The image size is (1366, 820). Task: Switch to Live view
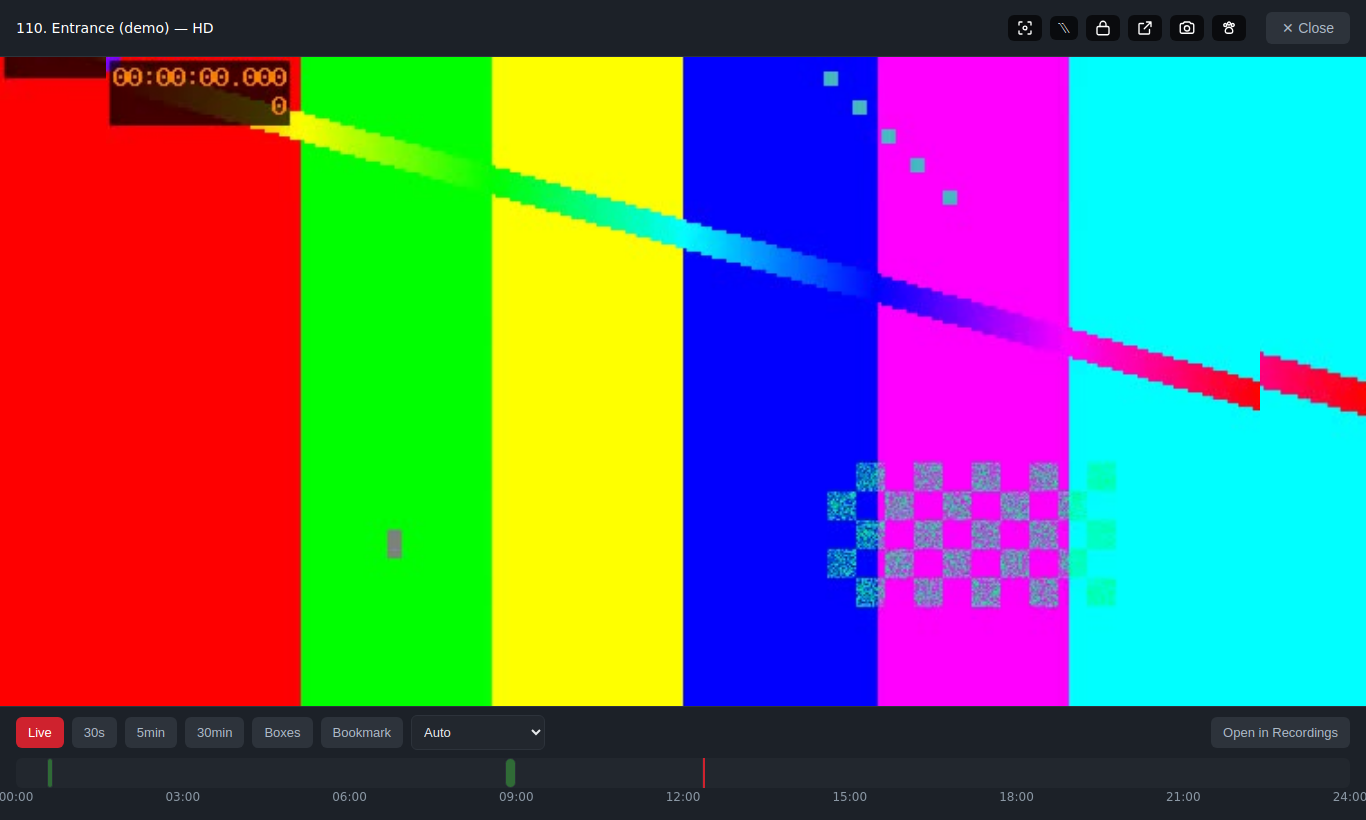pyautogui.click(x=40, y=732)
